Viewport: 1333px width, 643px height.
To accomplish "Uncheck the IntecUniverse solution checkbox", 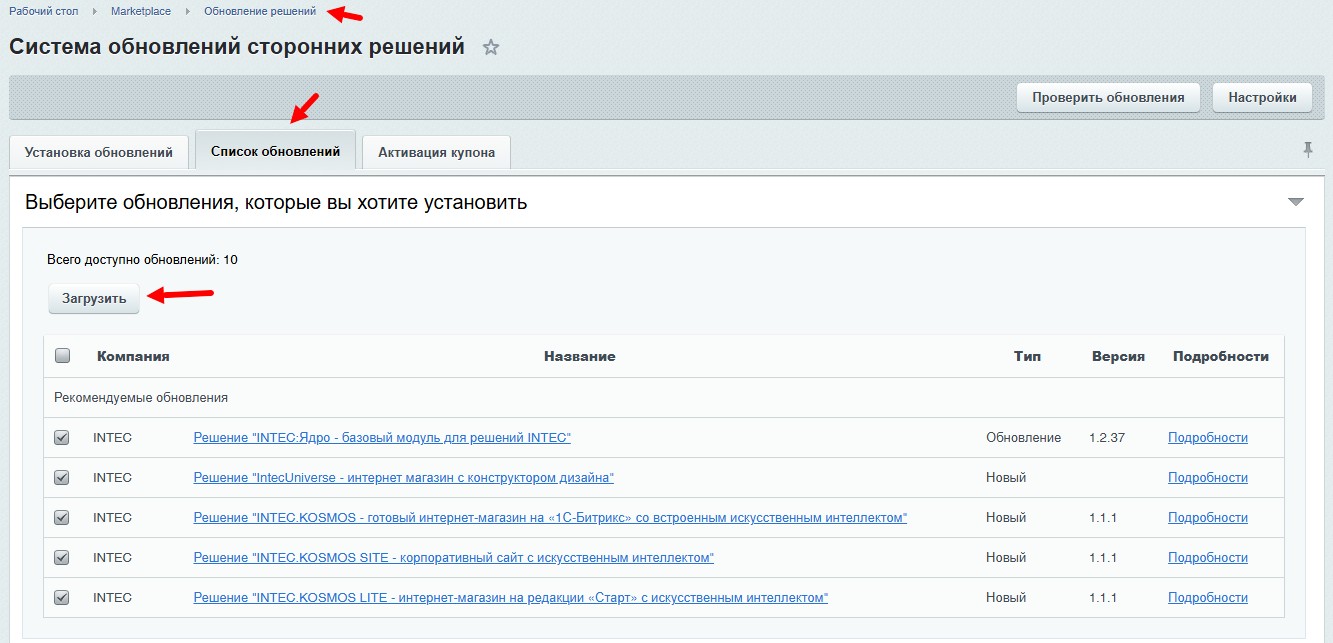I will (62, 477).
